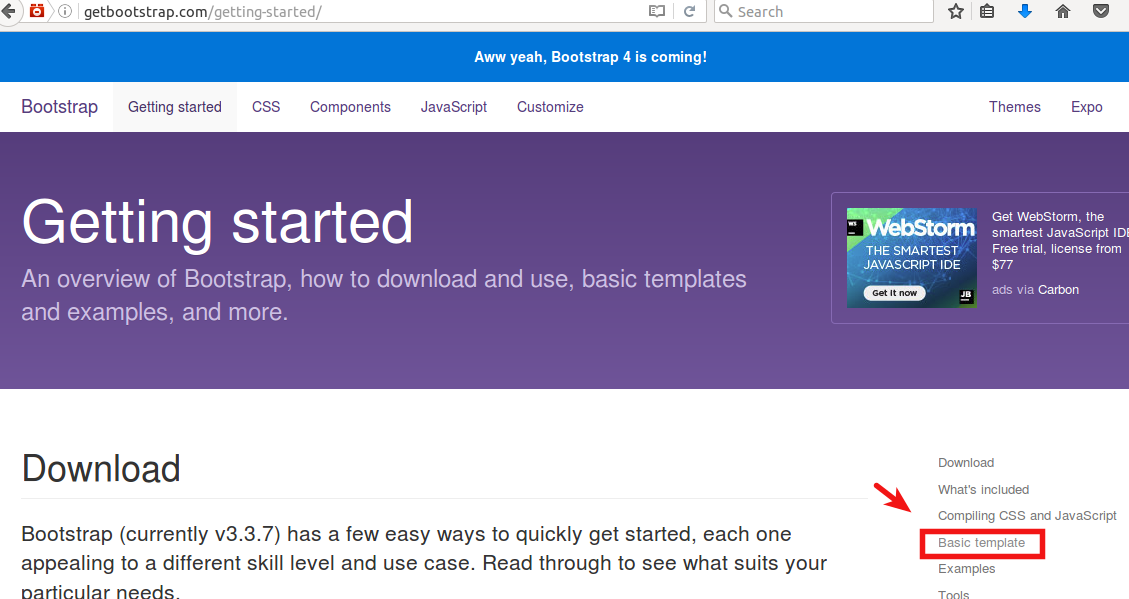Jump to Download in sidebar
Image resolution: width=1129 pixels, height=599 pixels.
click(x=966, y=463)
